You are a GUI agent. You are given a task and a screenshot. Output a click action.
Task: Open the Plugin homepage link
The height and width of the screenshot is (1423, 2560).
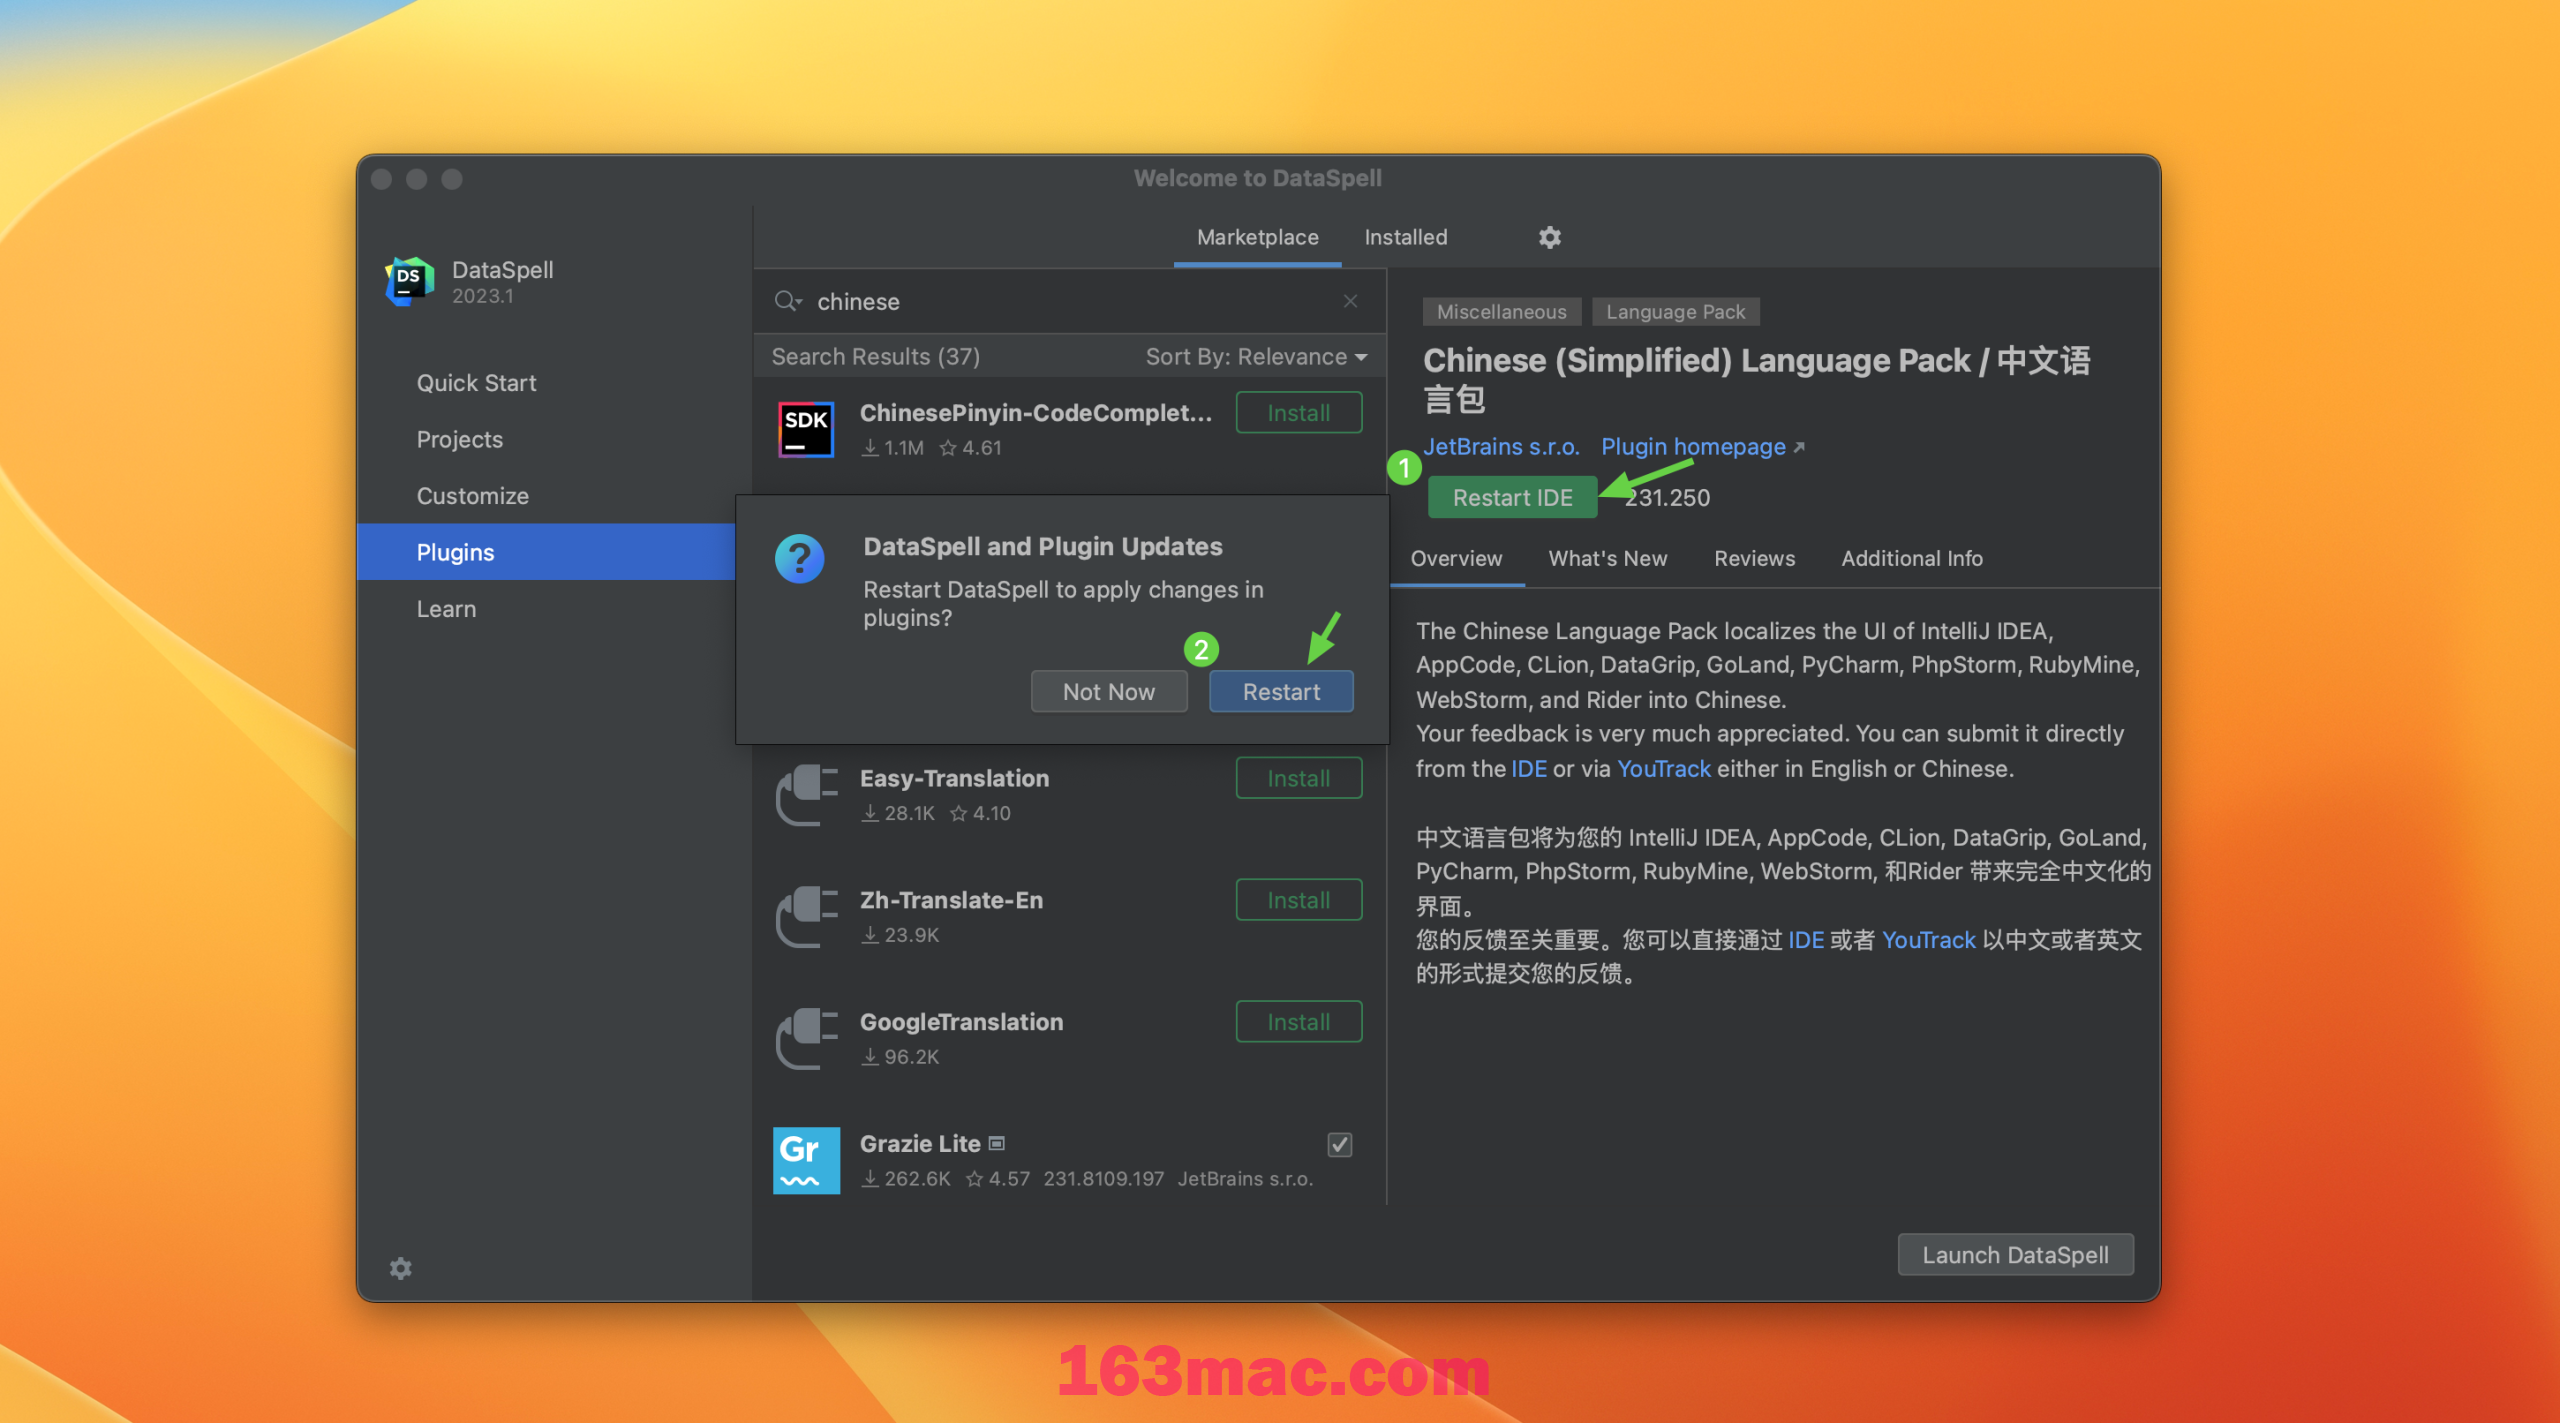(1702, 447)
